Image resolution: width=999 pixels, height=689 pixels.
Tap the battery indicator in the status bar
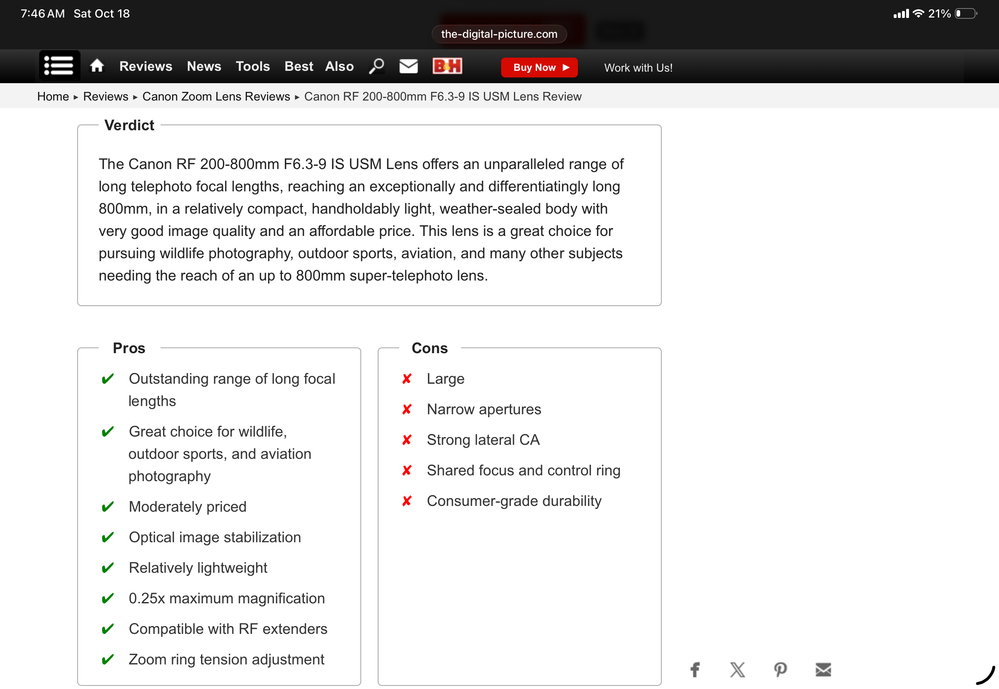pyautogui.click(x=966, y=13)
